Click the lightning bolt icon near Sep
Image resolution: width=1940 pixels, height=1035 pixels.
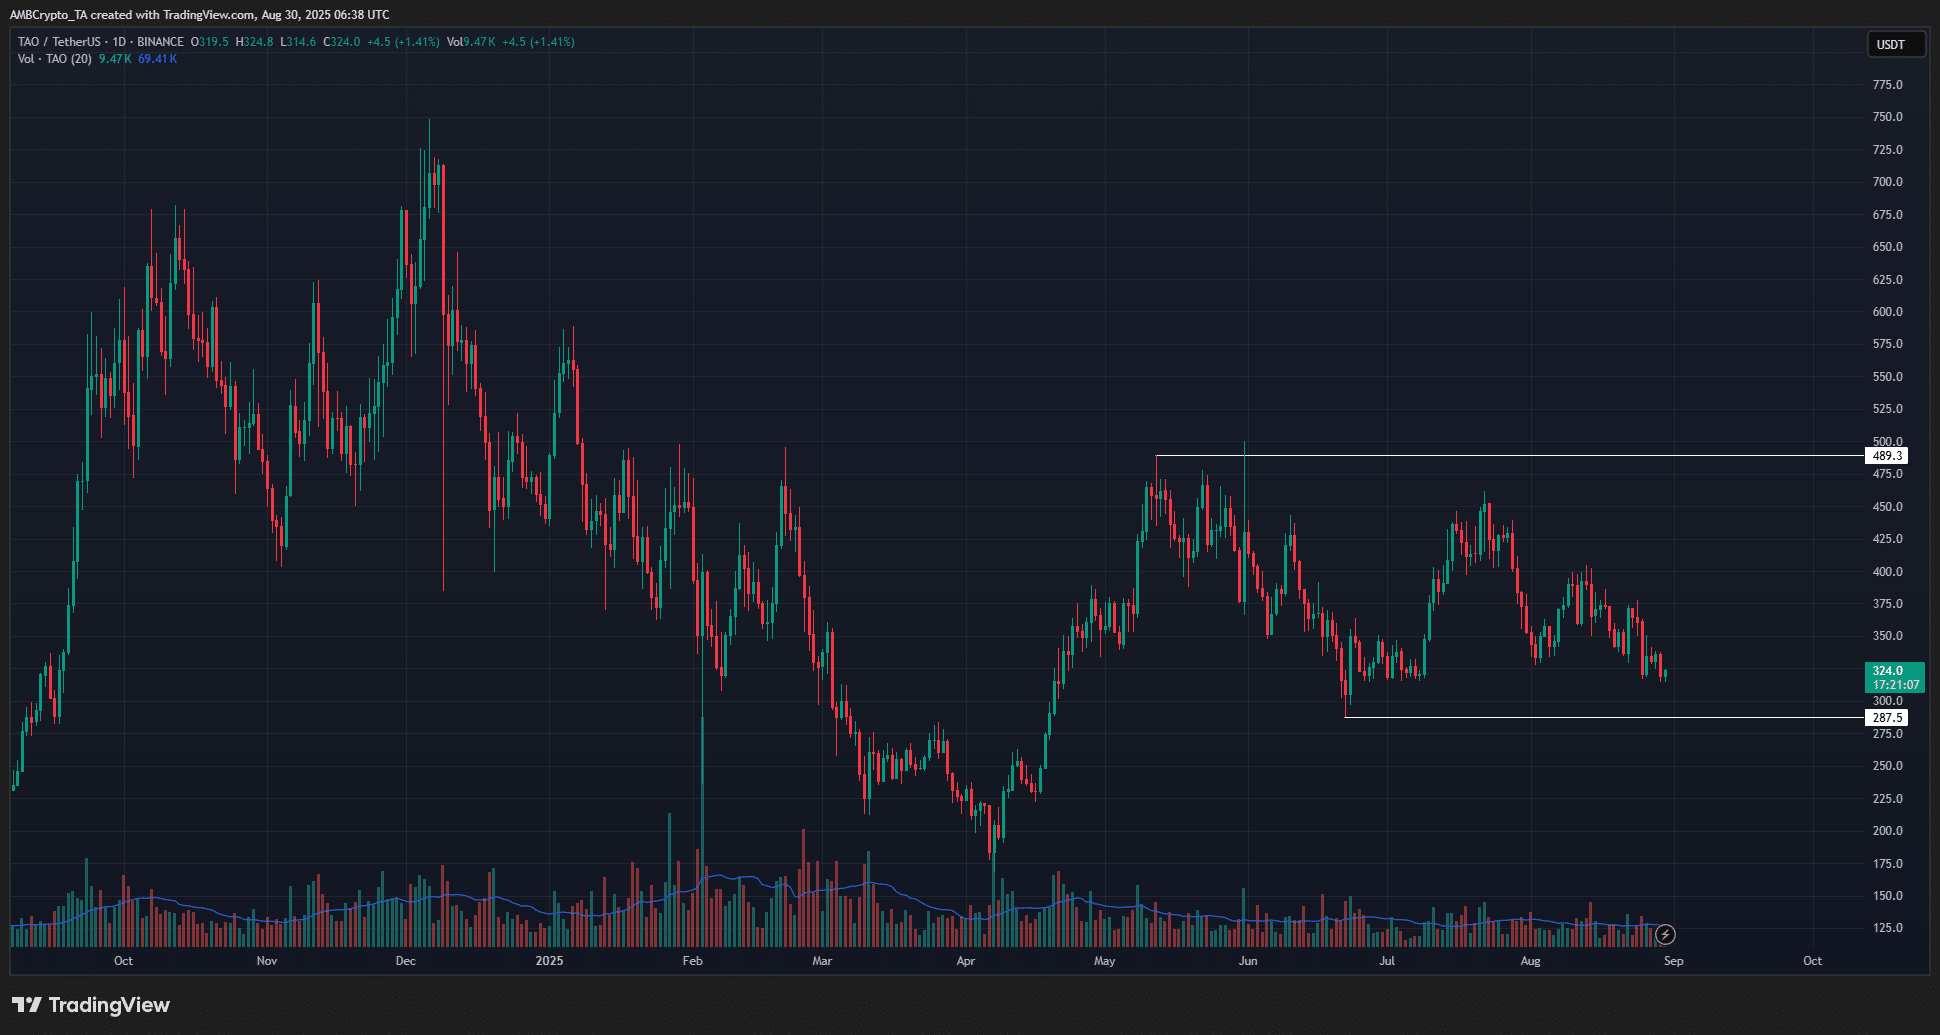click(1665, 935)
